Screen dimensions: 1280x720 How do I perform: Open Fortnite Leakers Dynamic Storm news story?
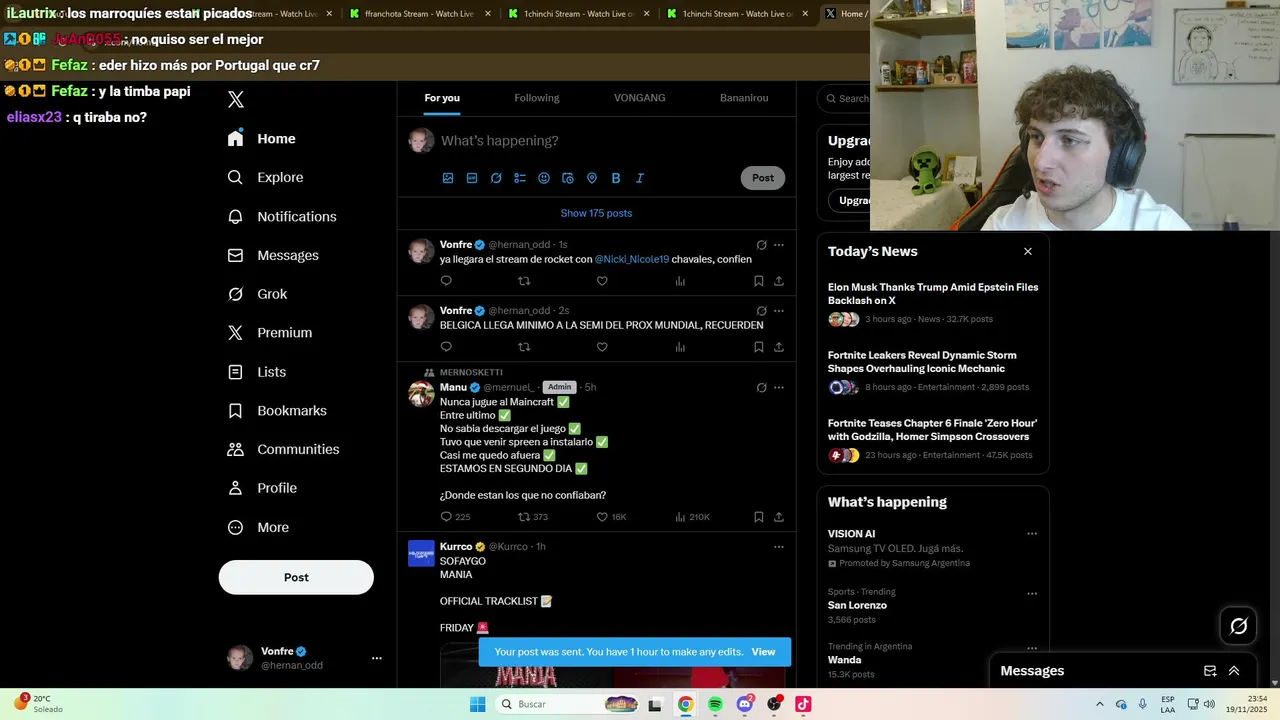(922, 362)
